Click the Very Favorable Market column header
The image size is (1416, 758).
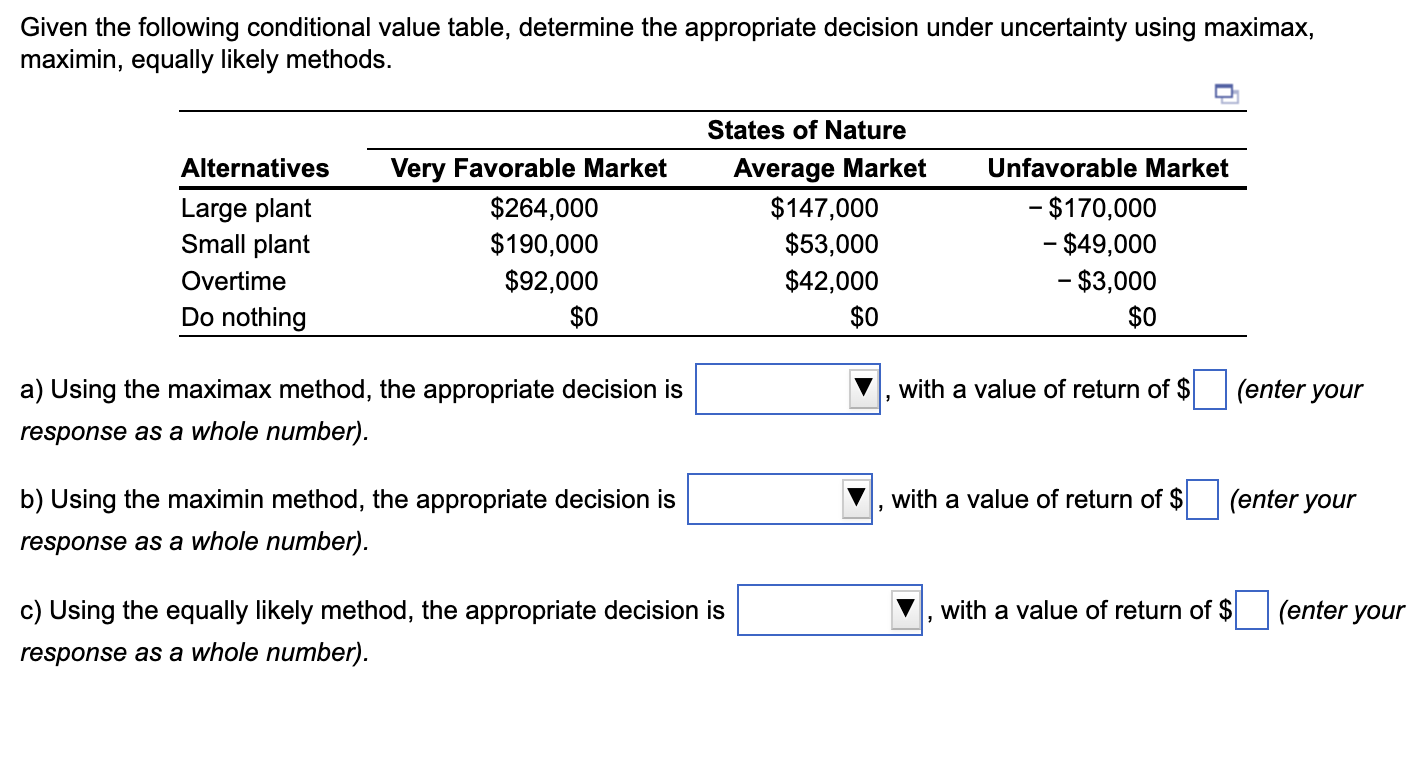tap(530, 168)
